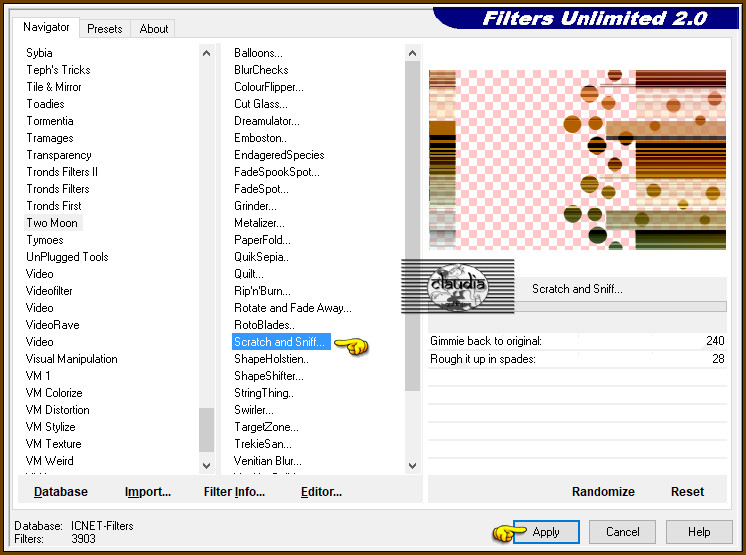Choose the Grinder... filter

coord(255,206)
